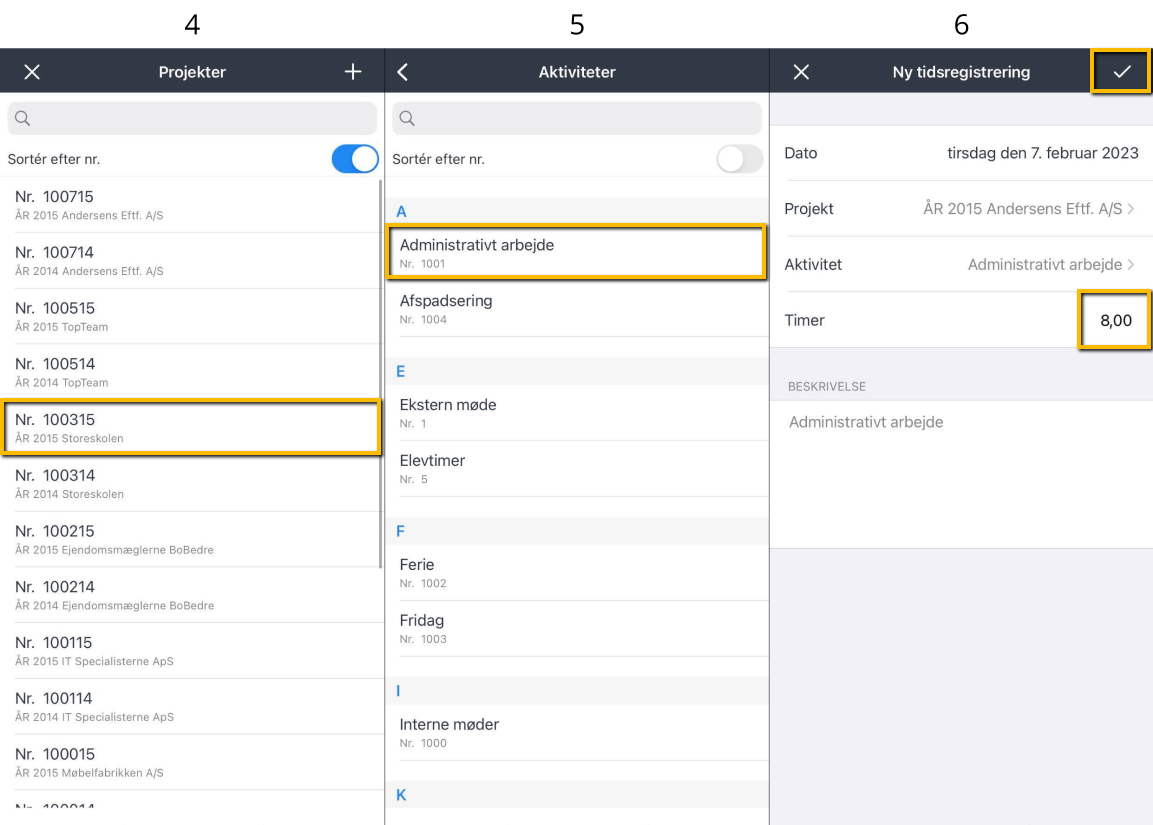Select the Afspadsering activity

click(576, 308)
